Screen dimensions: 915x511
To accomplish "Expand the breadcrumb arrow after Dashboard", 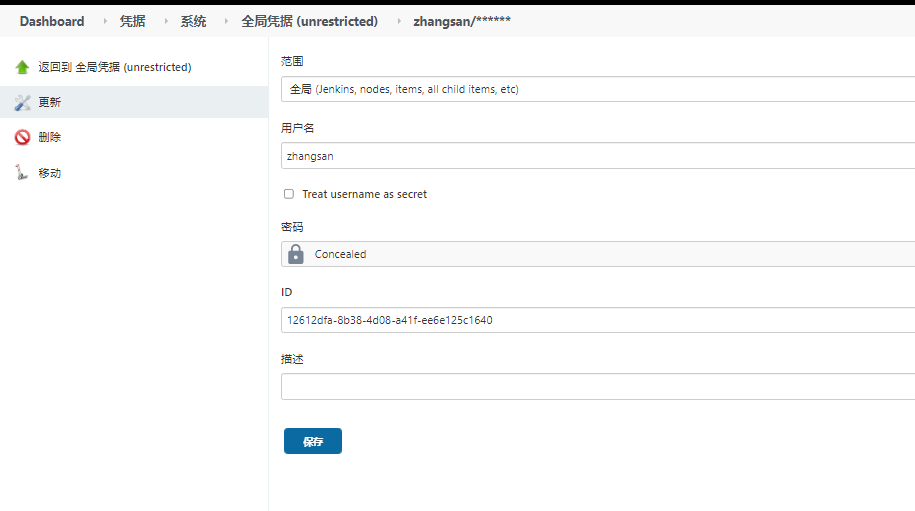I will point(106,21).
